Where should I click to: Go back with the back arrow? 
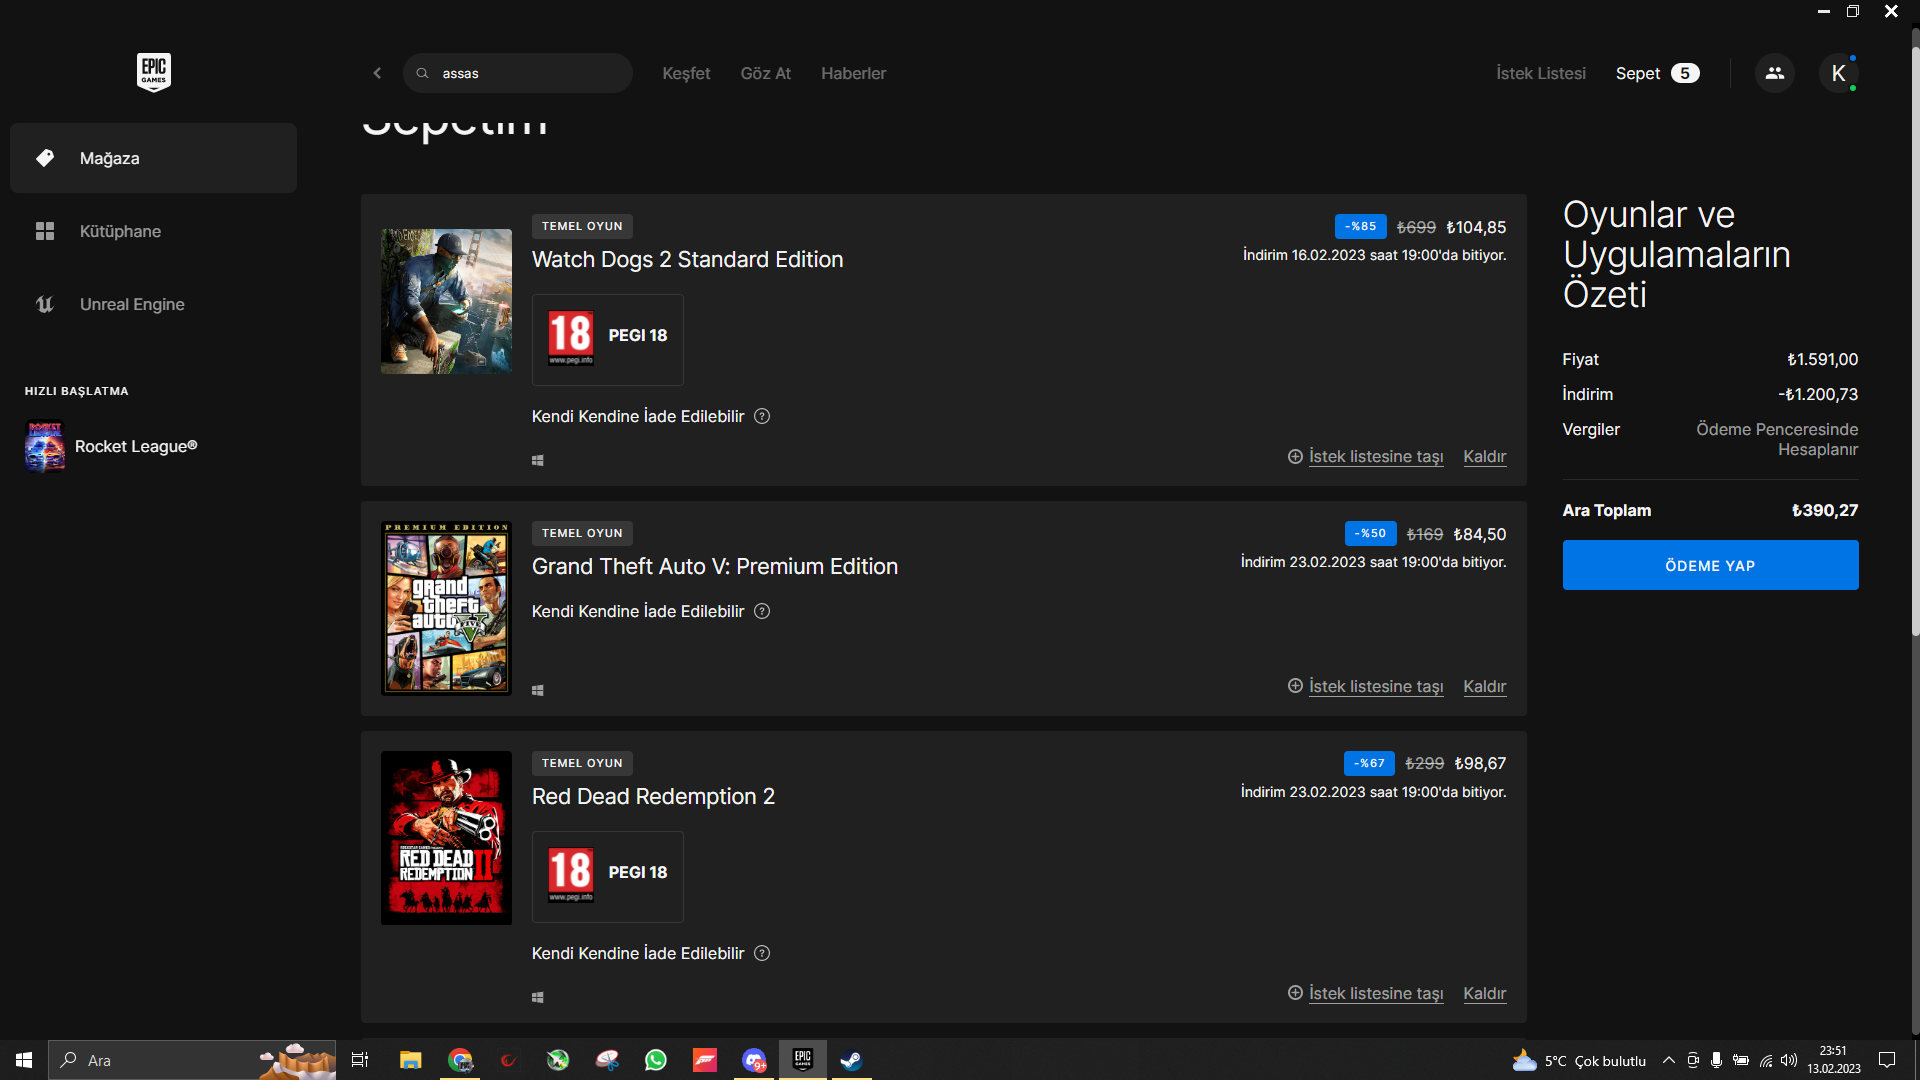(x=377, y=73)
